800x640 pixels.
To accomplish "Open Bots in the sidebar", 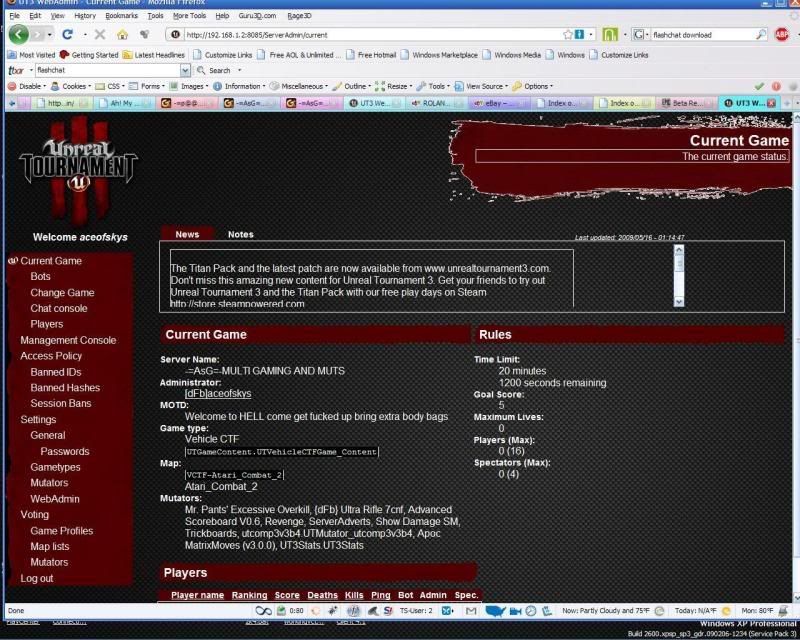I will pyautogui.click(x=40, y=276).
